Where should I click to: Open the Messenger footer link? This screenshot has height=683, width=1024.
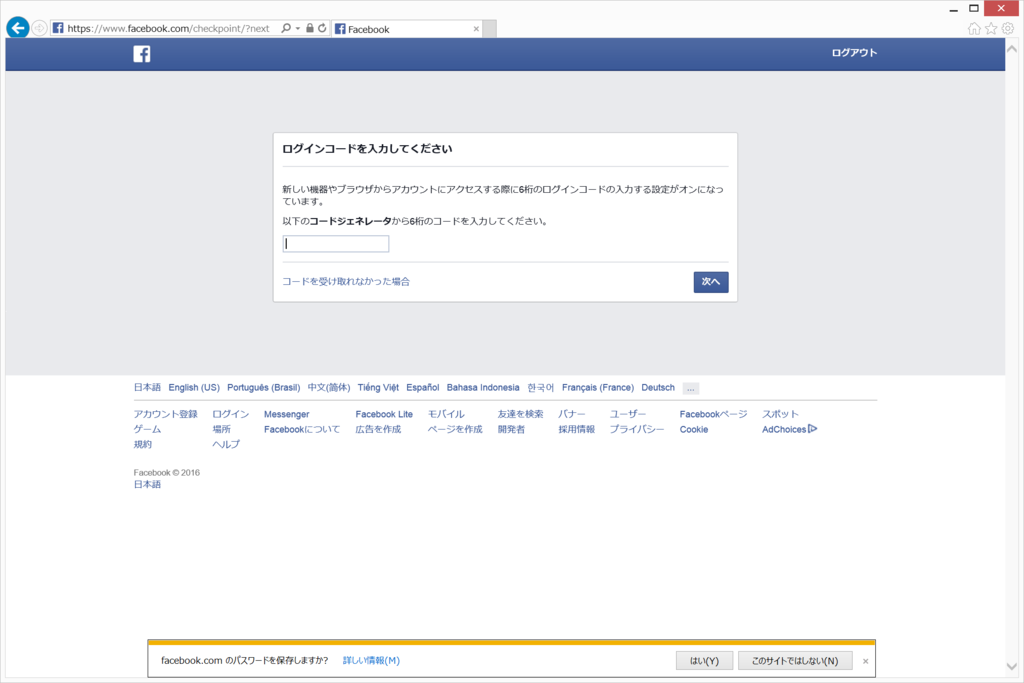(x=287, y=414)
